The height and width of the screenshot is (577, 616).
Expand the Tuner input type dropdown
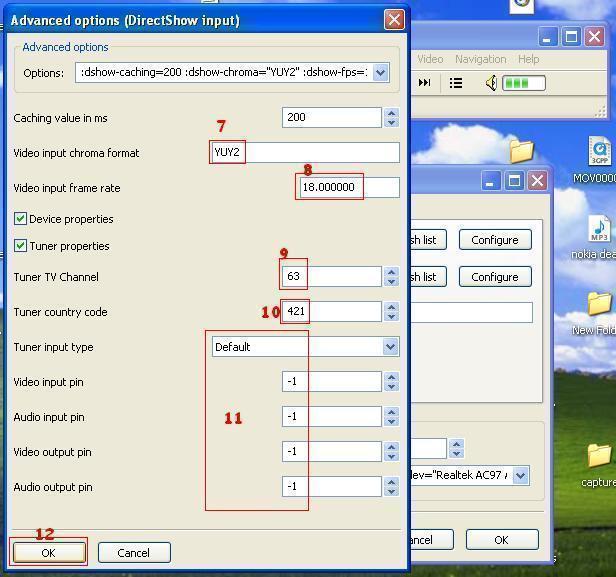390,347
